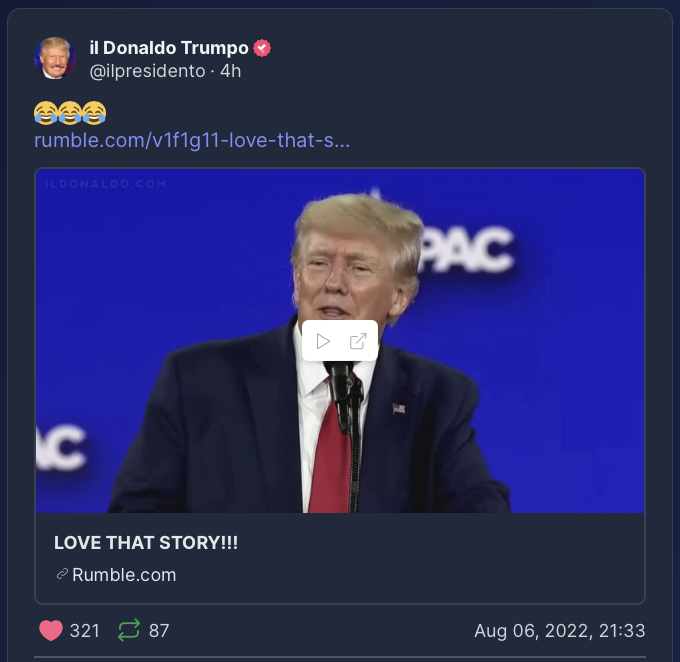Open video in external window icon
Viewport: 680px width, 662px height.
[358, 341]
